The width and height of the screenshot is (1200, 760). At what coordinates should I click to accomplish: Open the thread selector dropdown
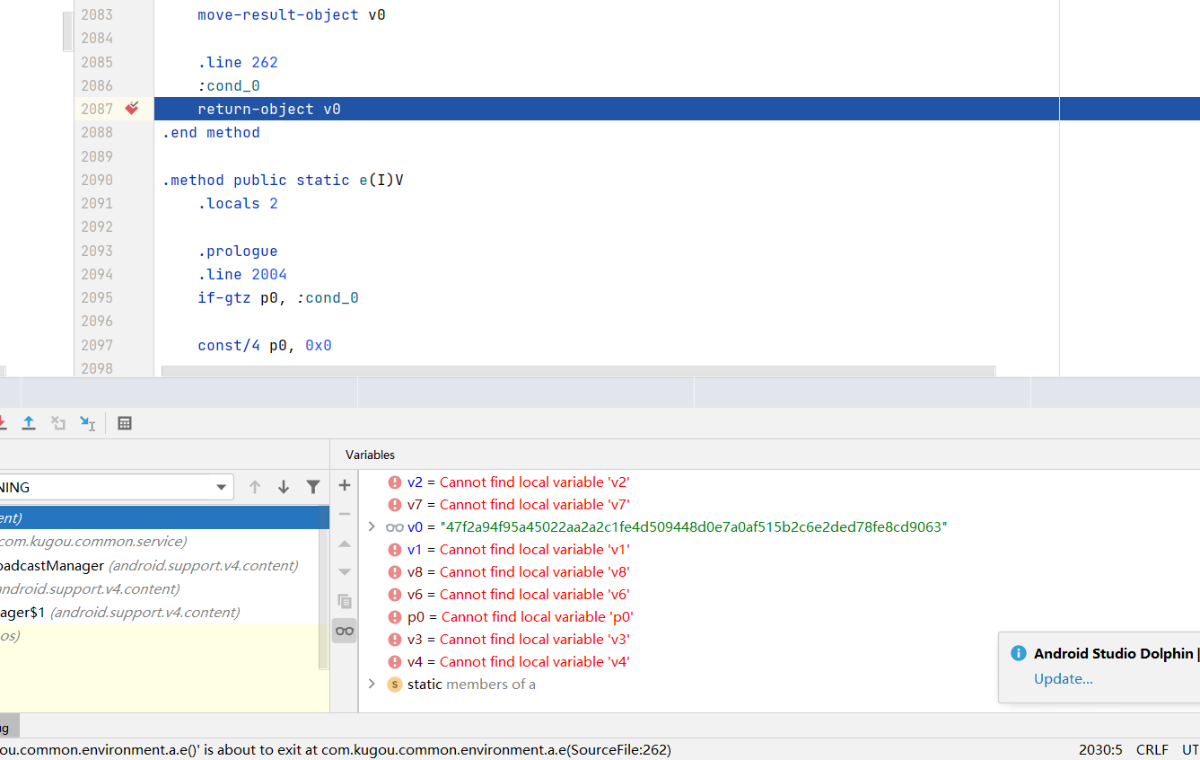(222, 487)
